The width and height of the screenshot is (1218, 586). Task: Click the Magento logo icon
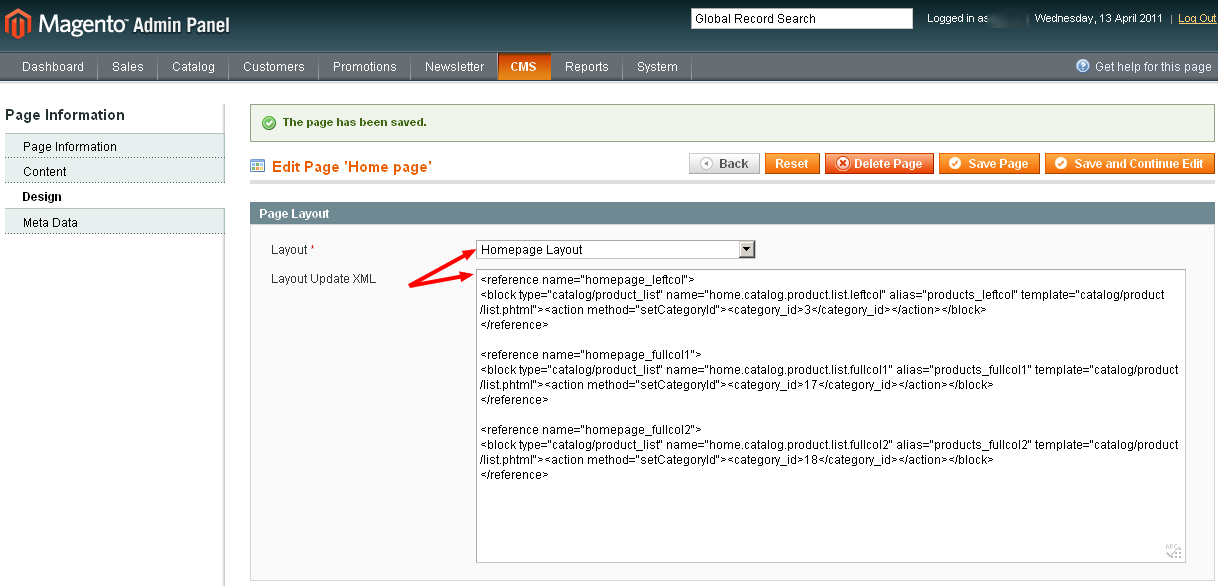click(x=18, y=24)
